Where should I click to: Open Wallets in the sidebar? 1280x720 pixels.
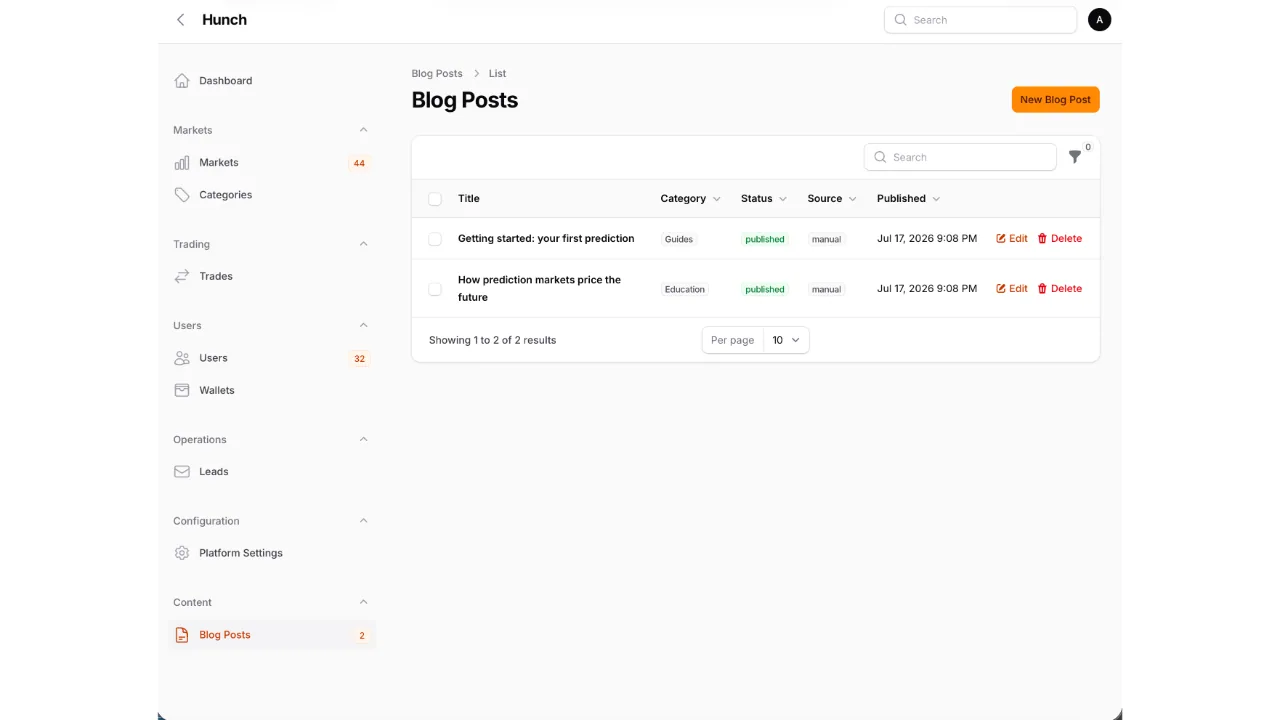tap(274, 390)
